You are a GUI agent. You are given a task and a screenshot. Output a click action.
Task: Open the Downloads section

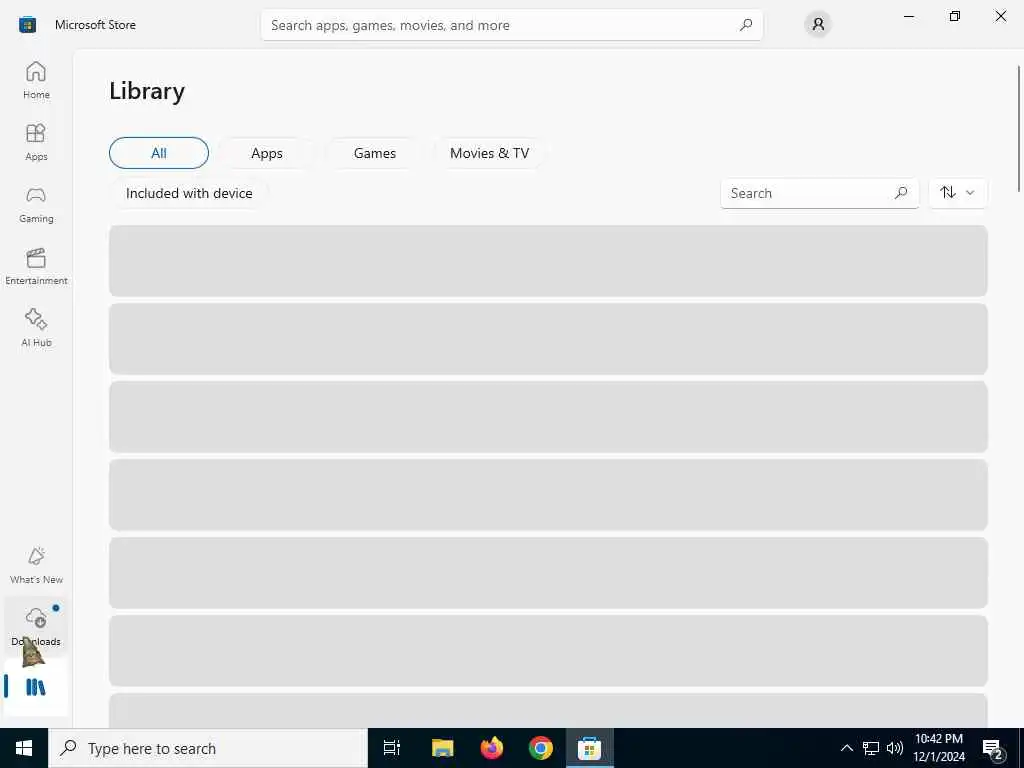36,627
